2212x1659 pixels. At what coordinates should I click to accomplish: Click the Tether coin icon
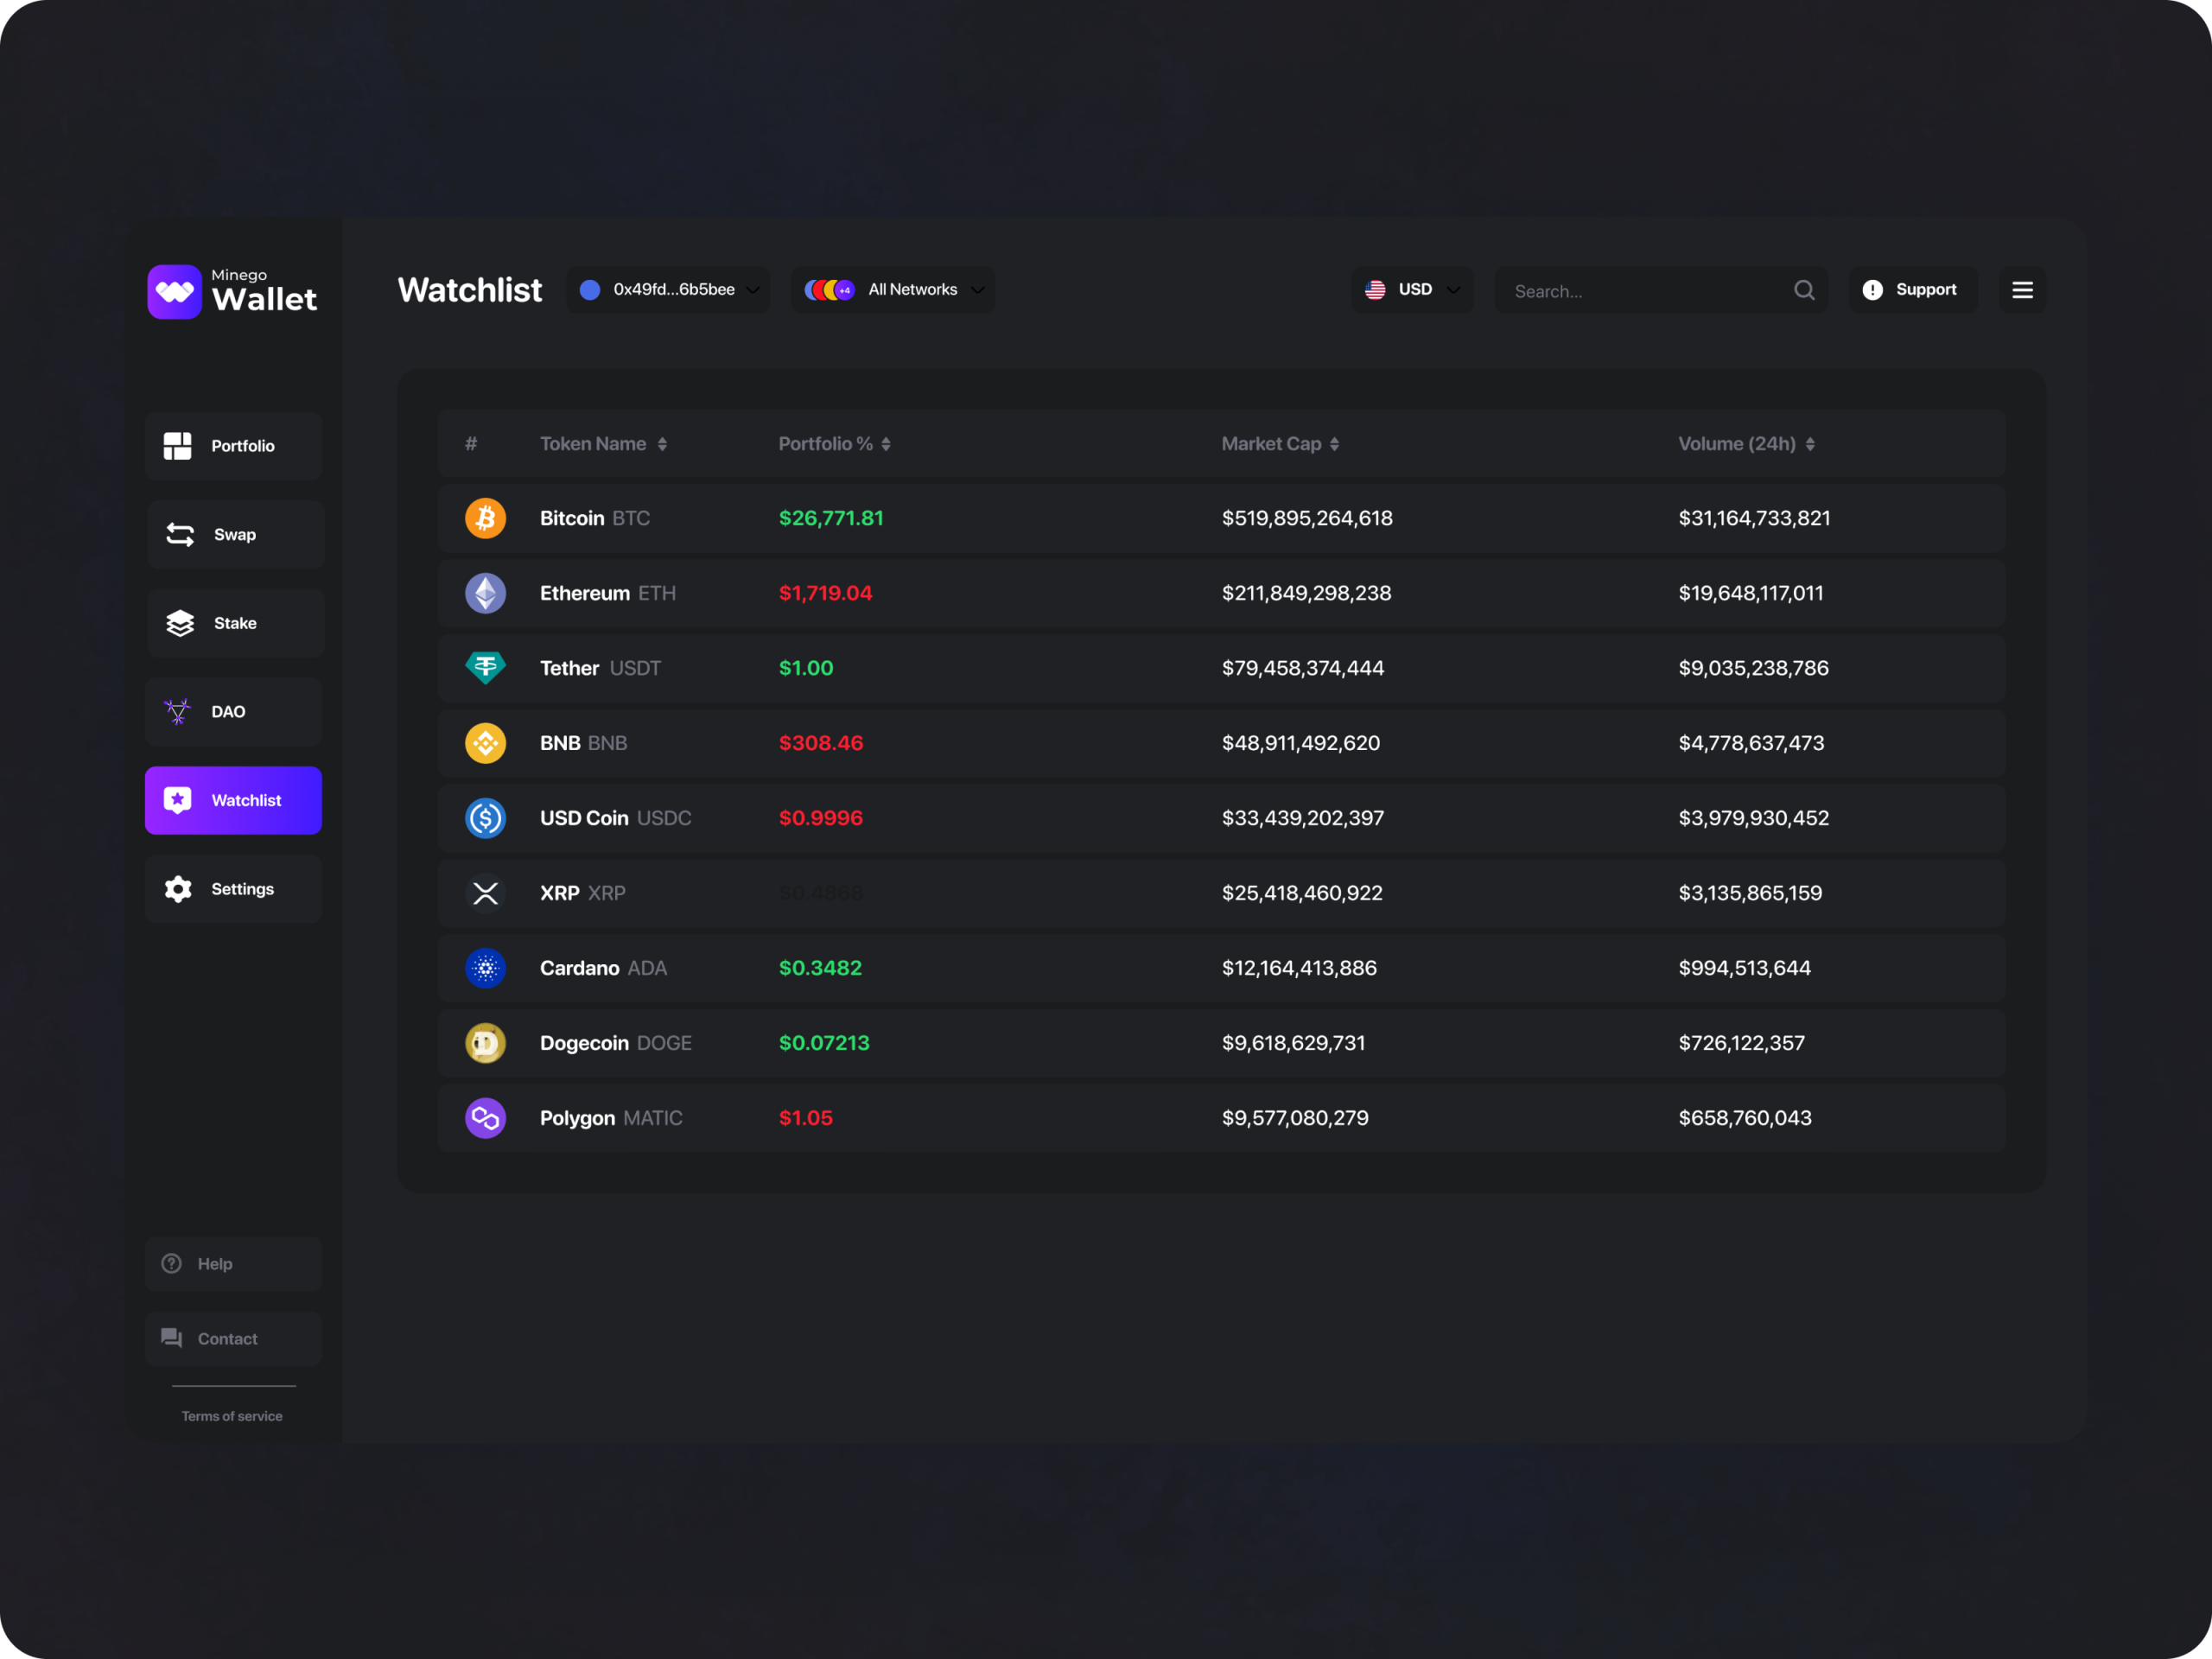coord(486,668)
